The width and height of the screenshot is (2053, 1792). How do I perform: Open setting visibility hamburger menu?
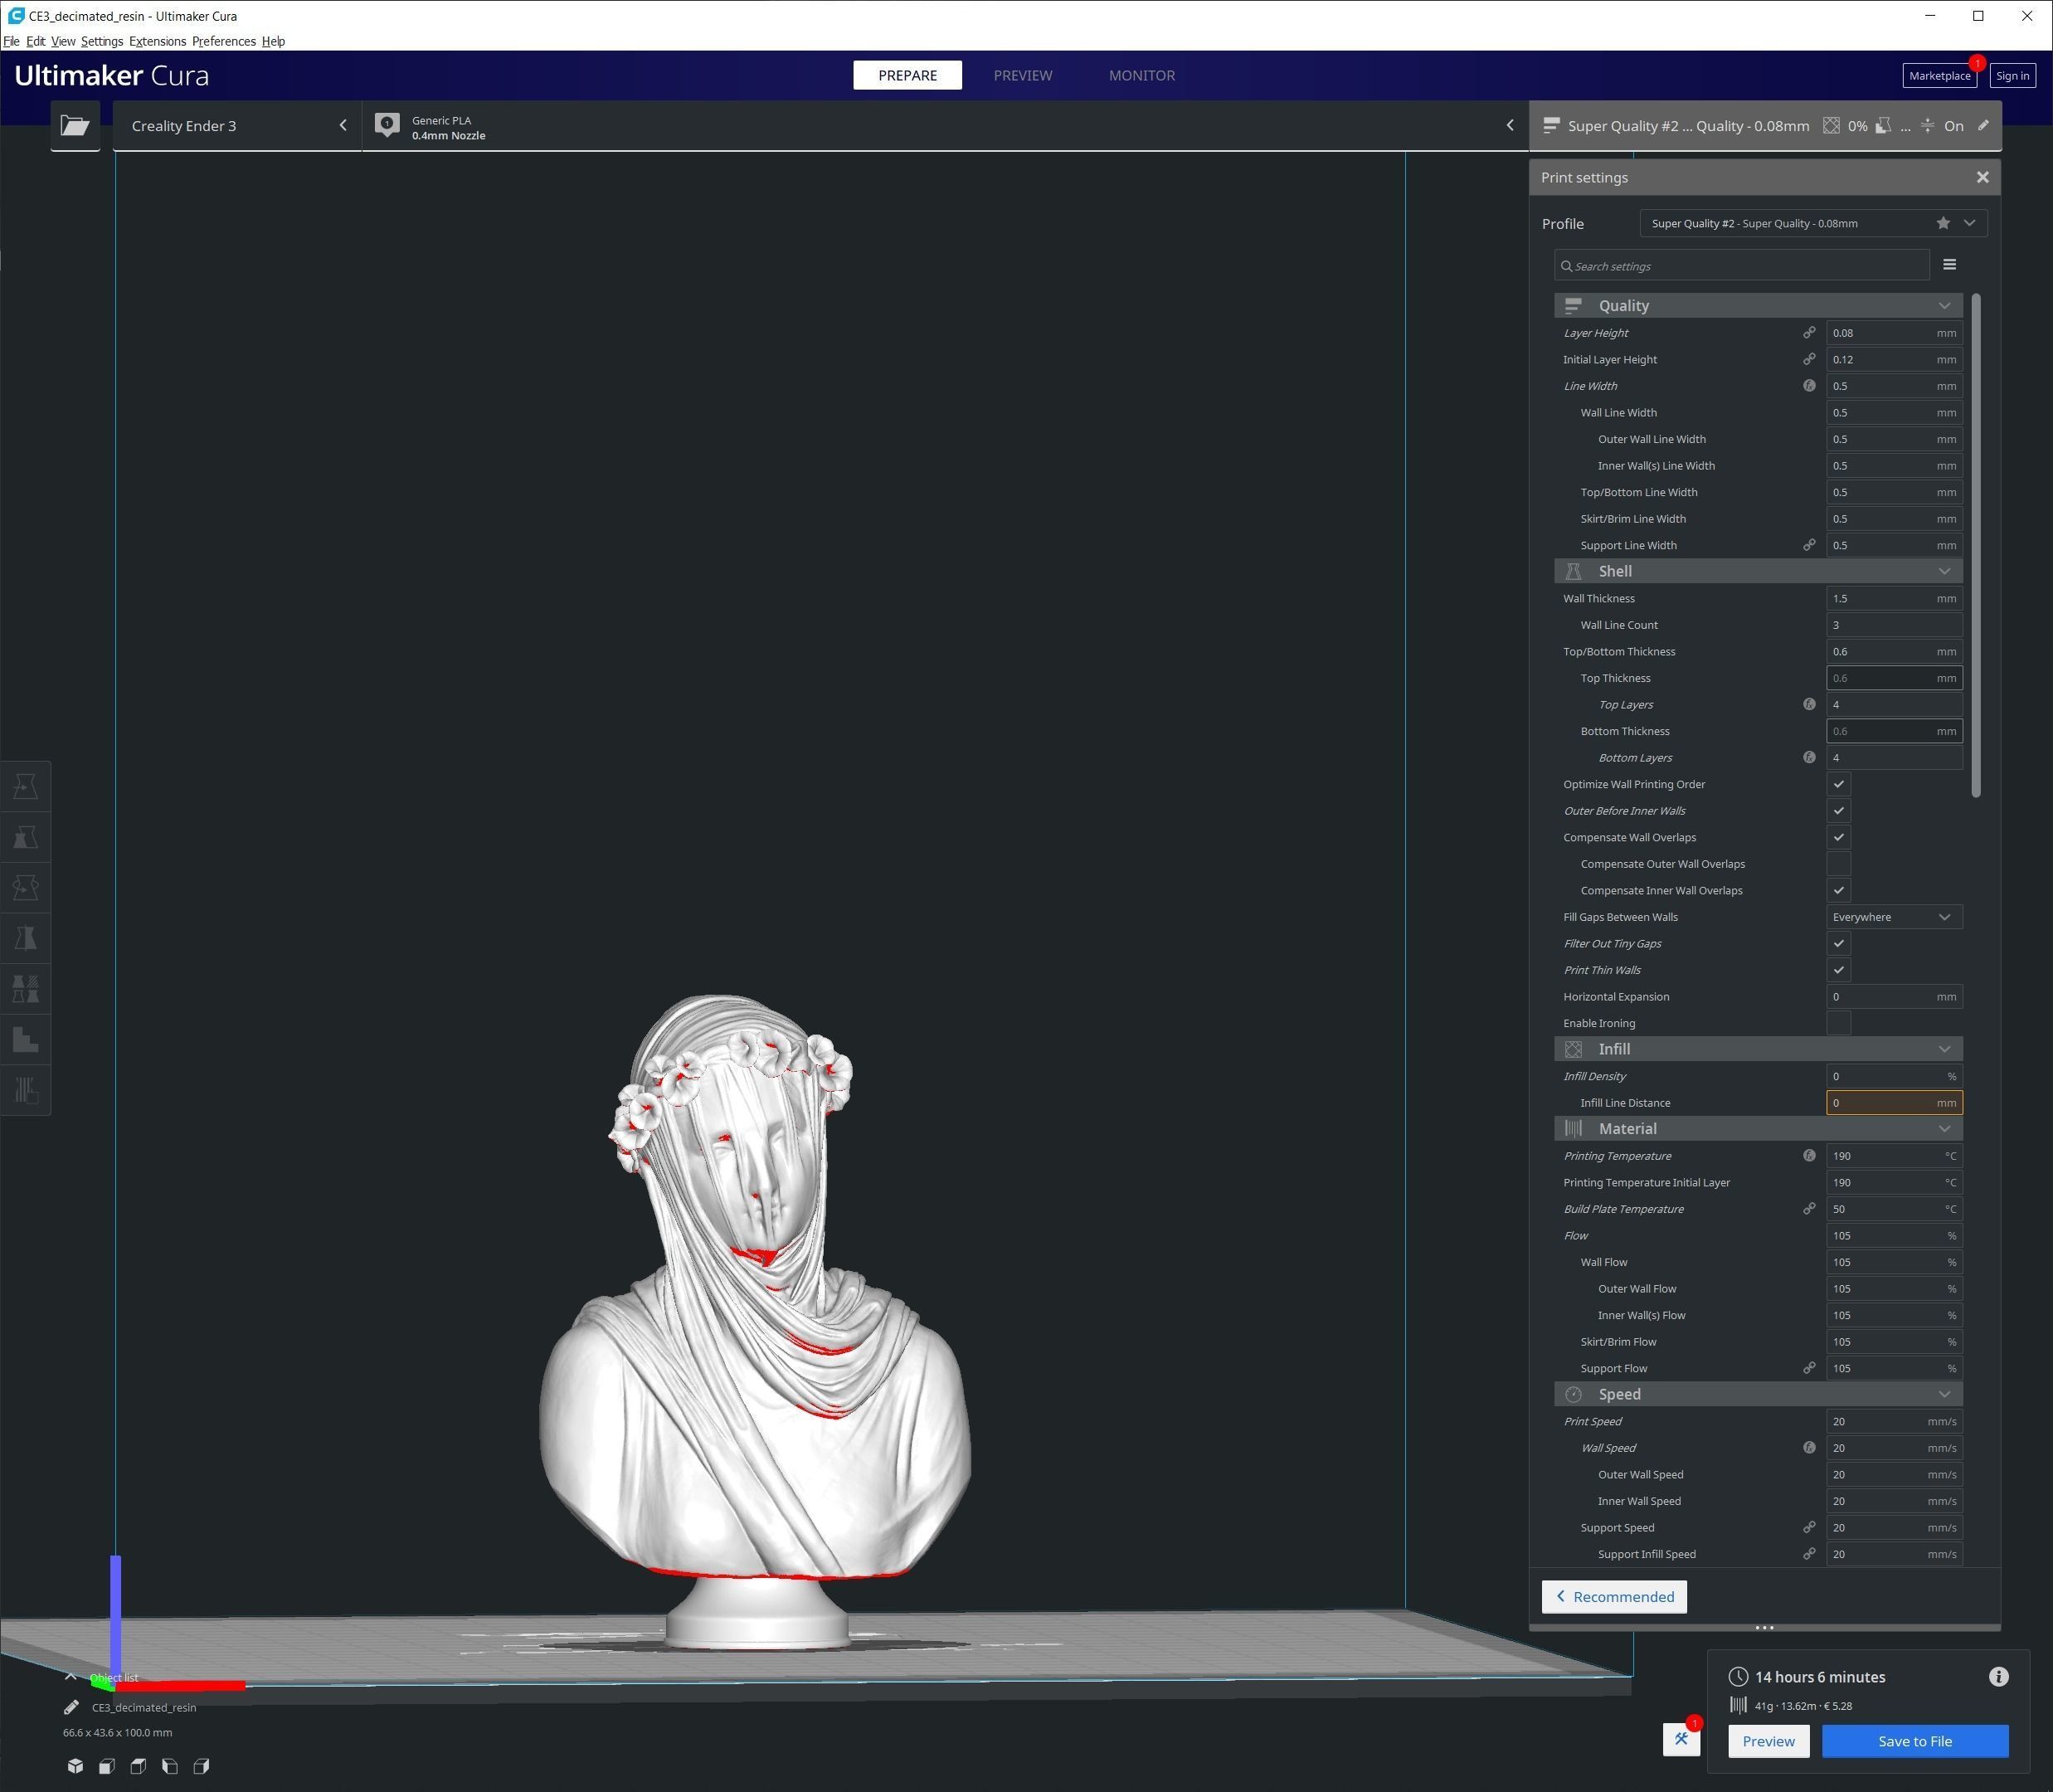(x=1949, y=265)
